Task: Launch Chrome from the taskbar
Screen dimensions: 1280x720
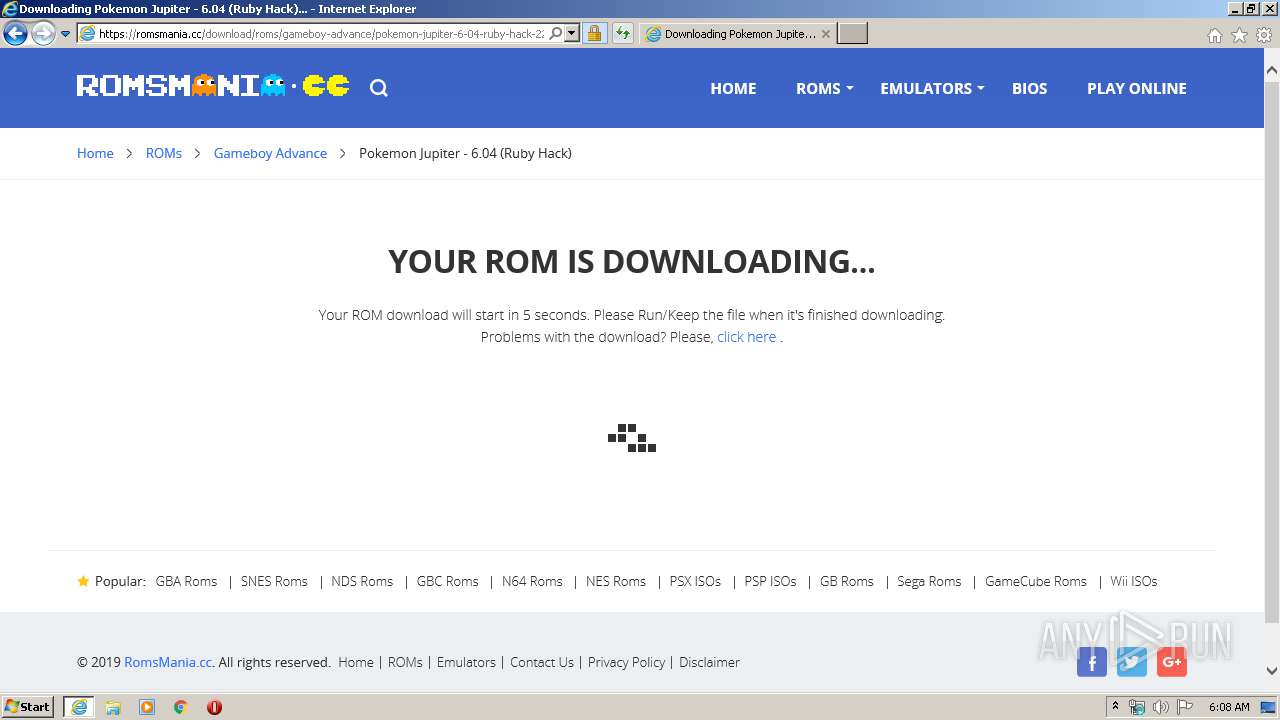Action: tap(180, 707)
